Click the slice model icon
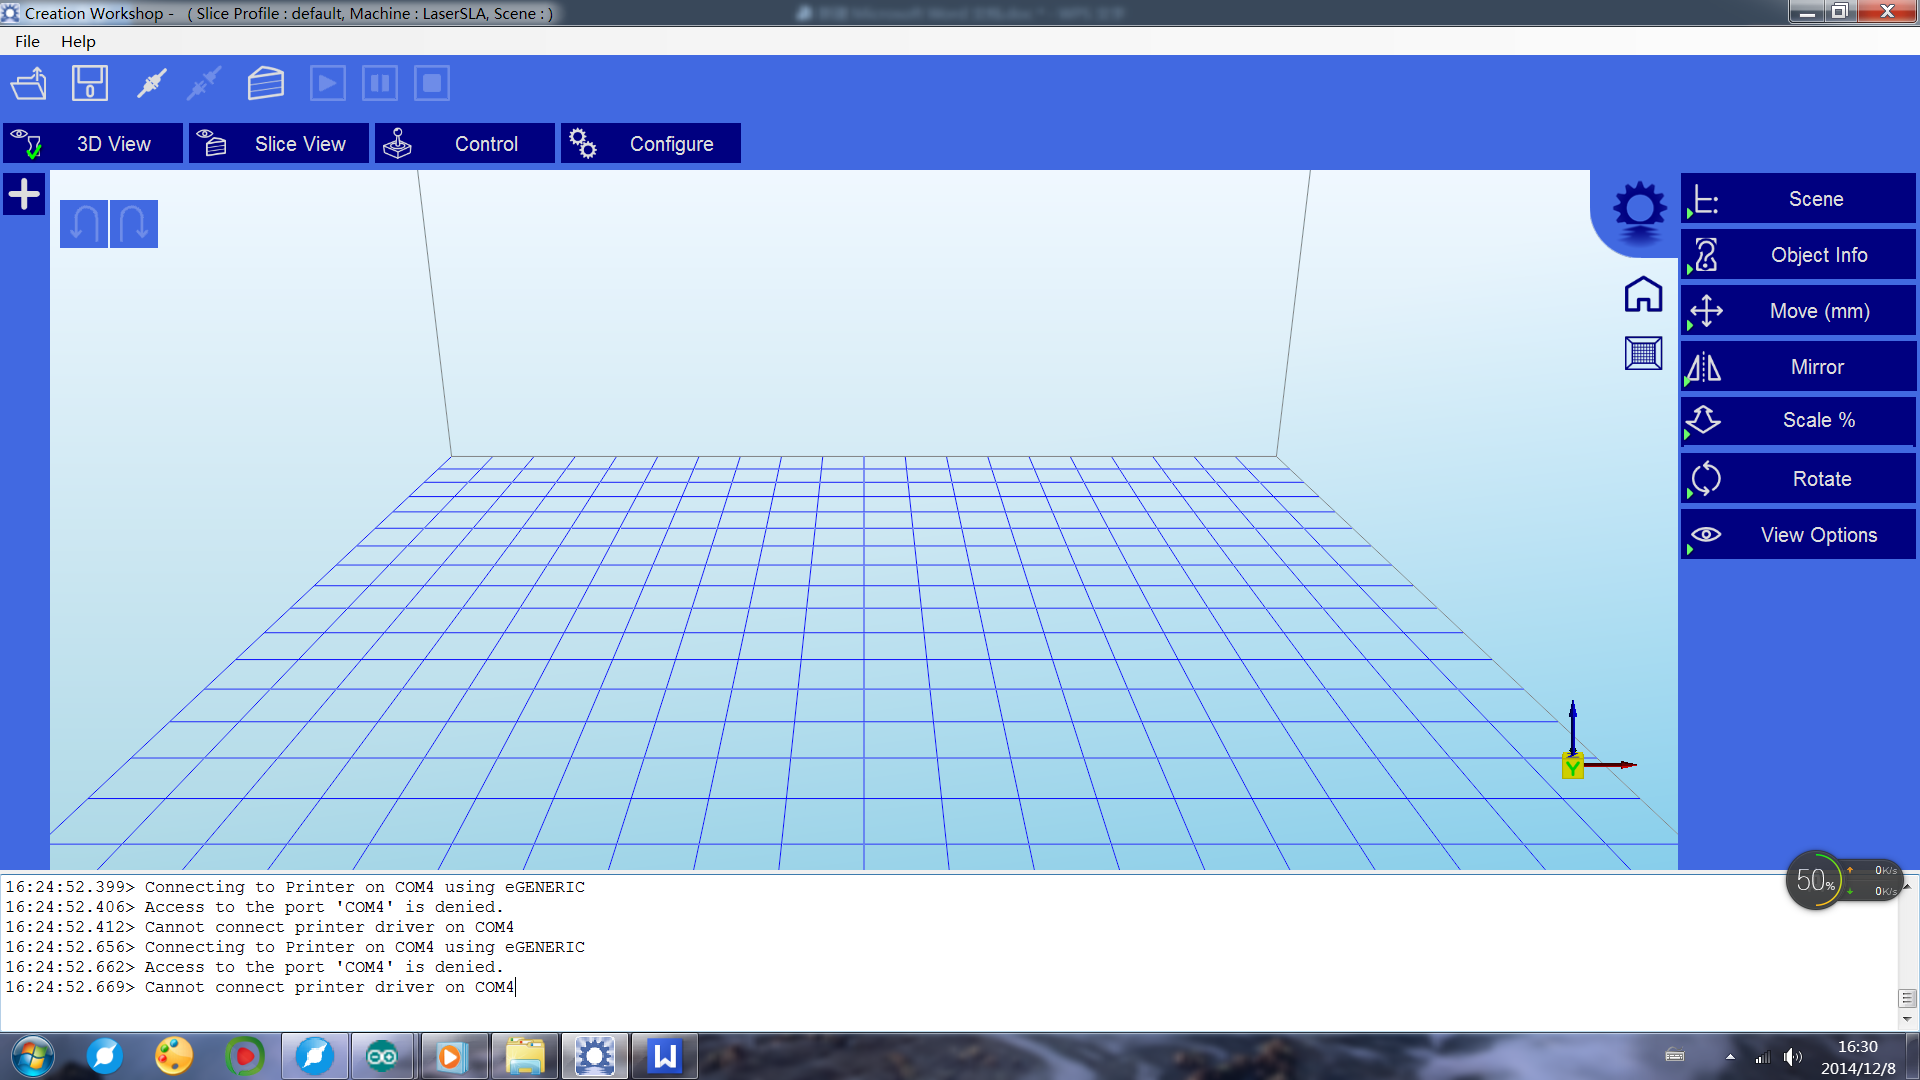Image resolution: width=1920 pixels, height=1080 pixels. [x=265, y=84]
